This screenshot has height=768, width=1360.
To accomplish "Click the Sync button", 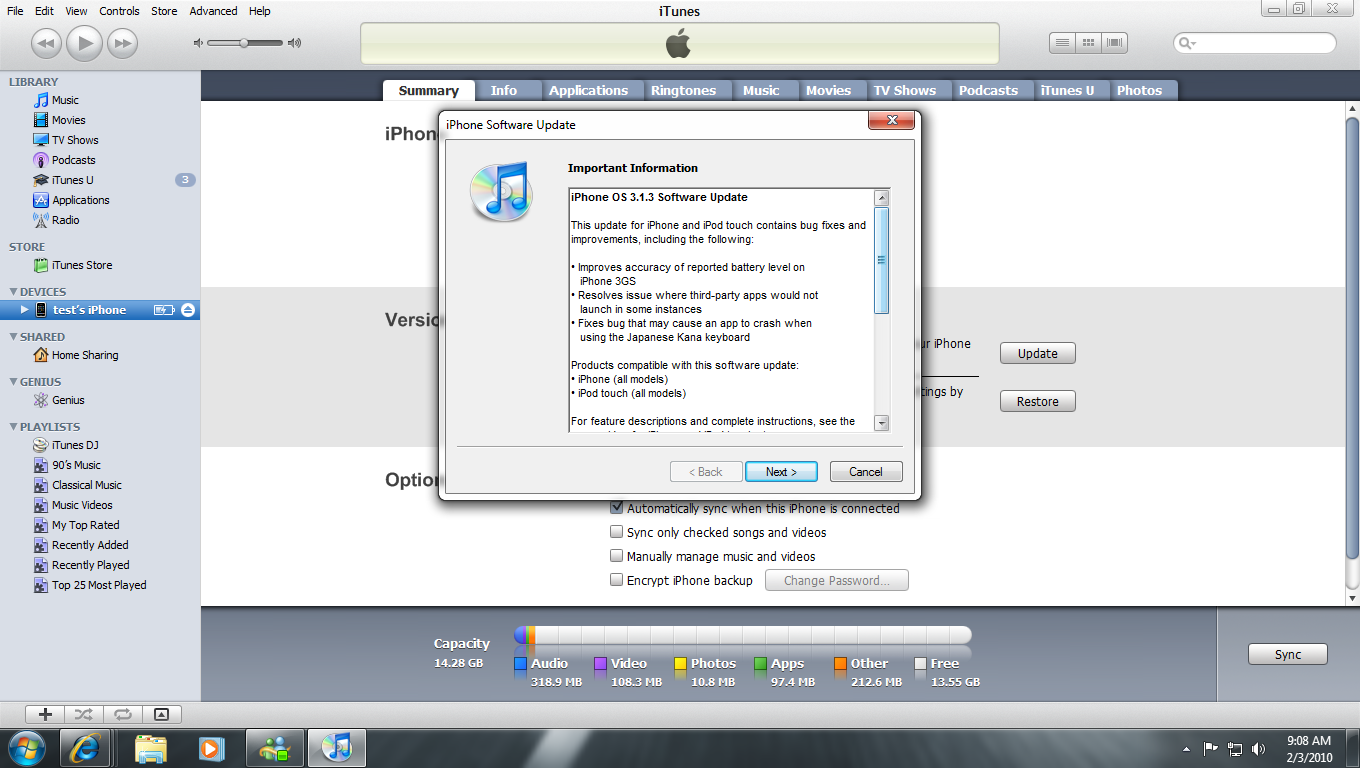I will (x=1288, y=654).
